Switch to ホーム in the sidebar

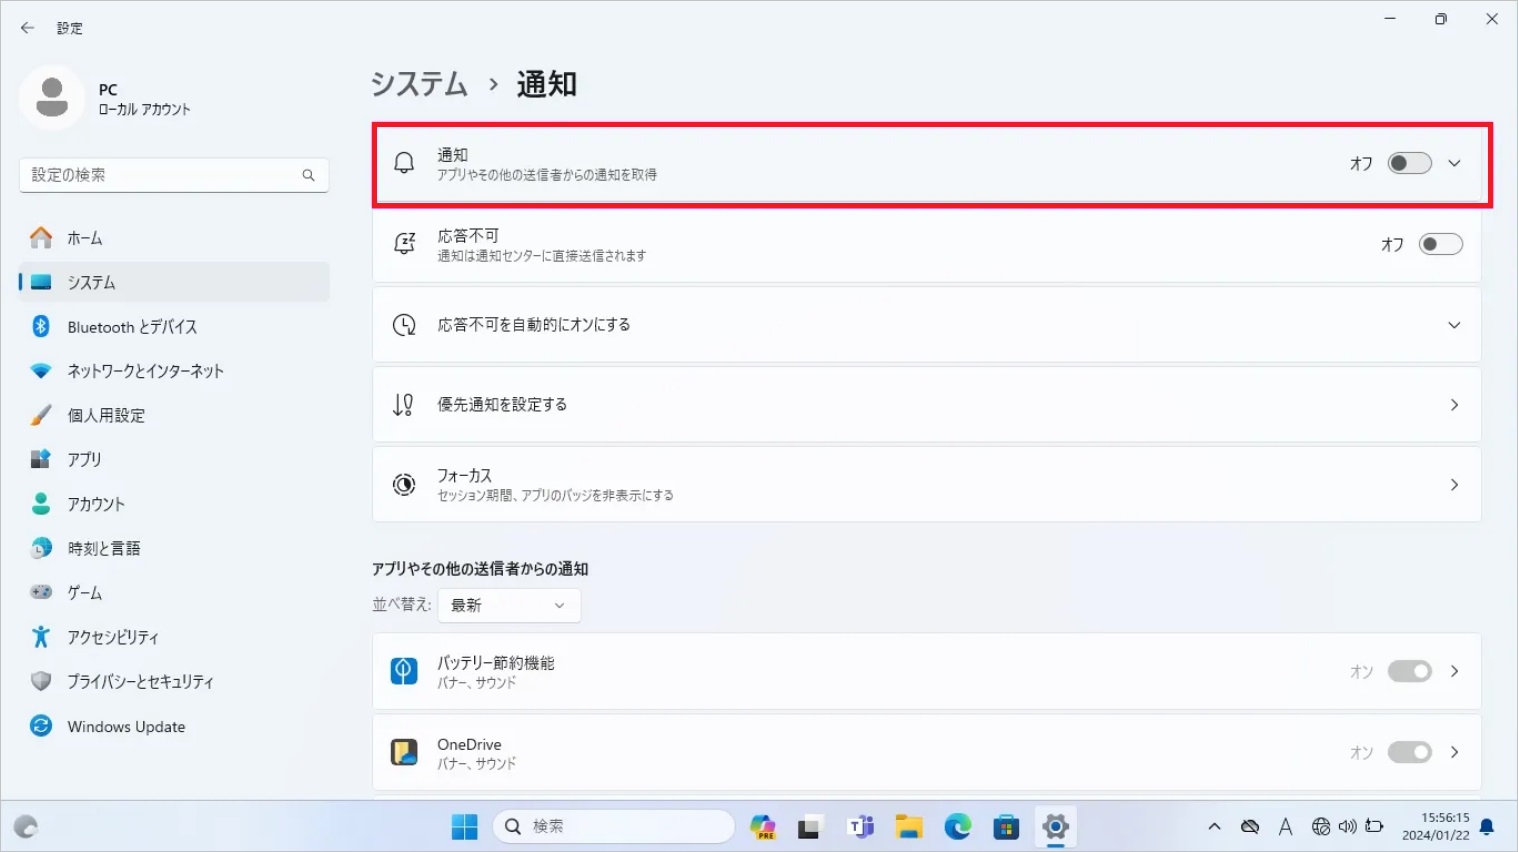pyautogui.click(x=85, y=238)
